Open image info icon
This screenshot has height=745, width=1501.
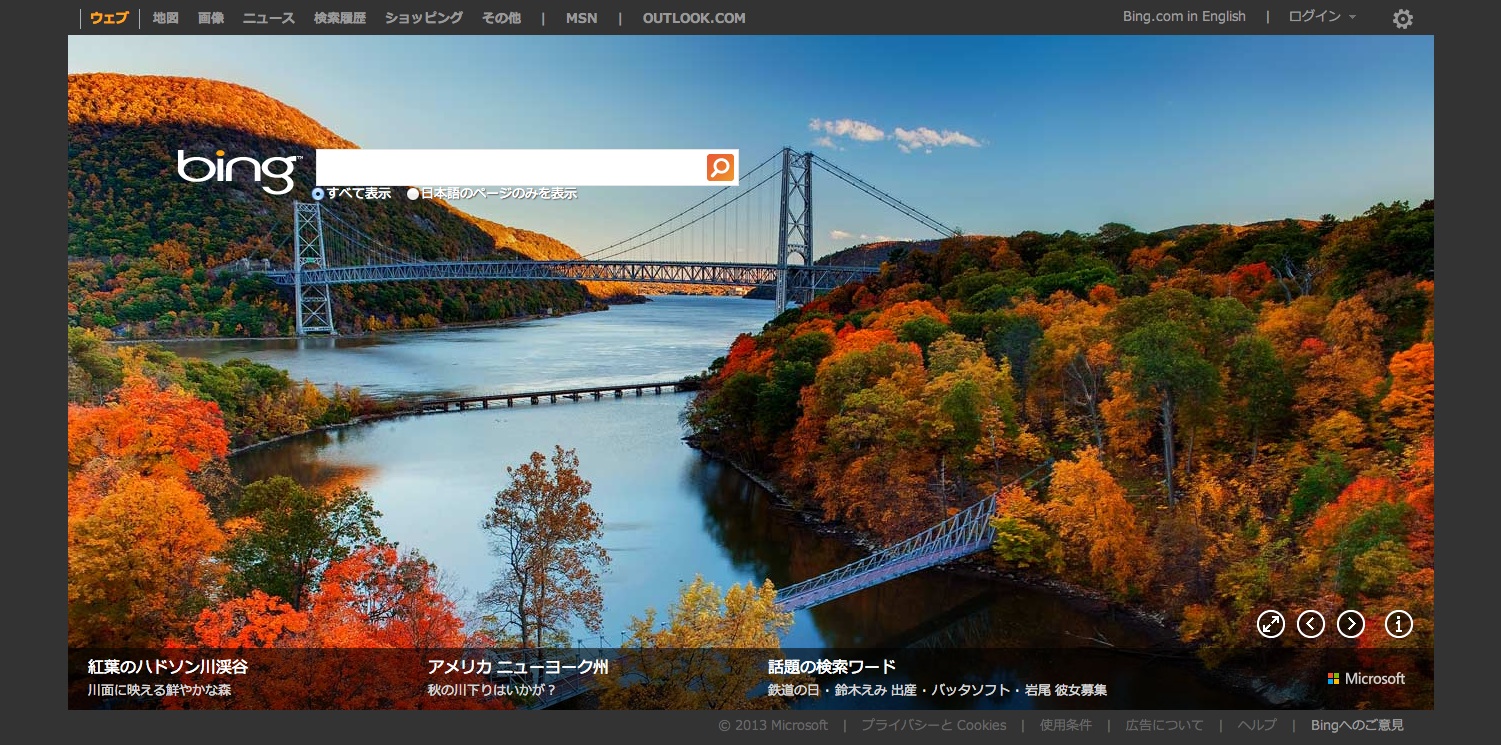coord(1398,624)
